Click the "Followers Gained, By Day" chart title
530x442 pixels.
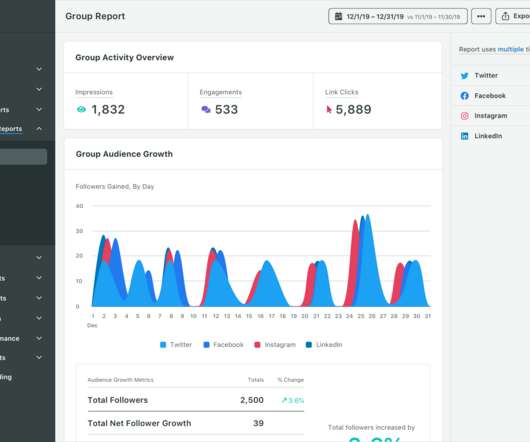(x=115, y=187)
